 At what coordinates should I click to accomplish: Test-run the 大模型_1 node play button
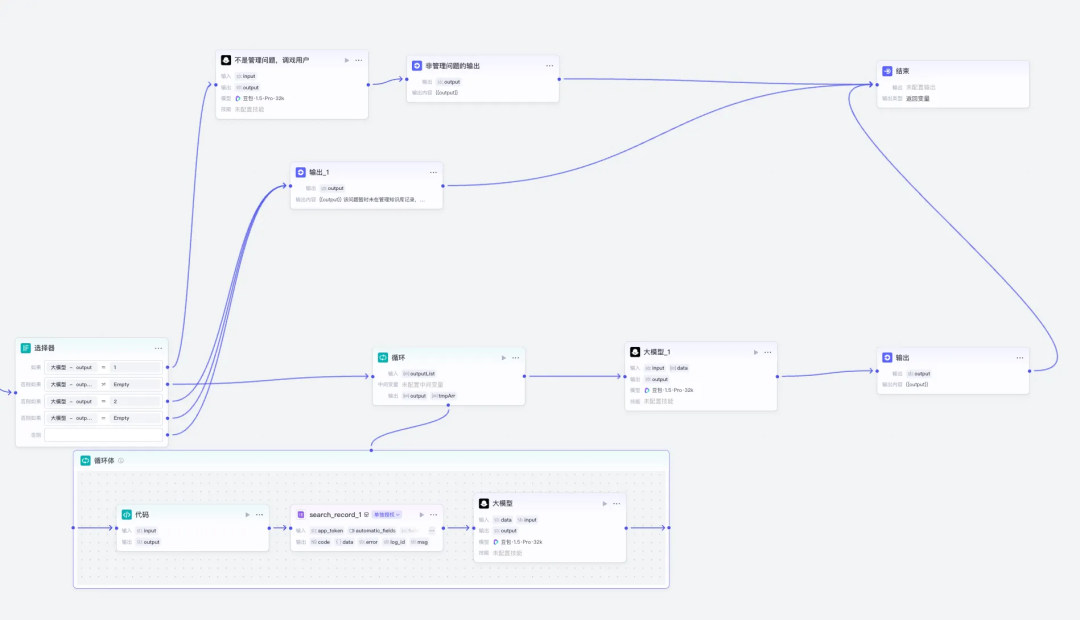756,352
